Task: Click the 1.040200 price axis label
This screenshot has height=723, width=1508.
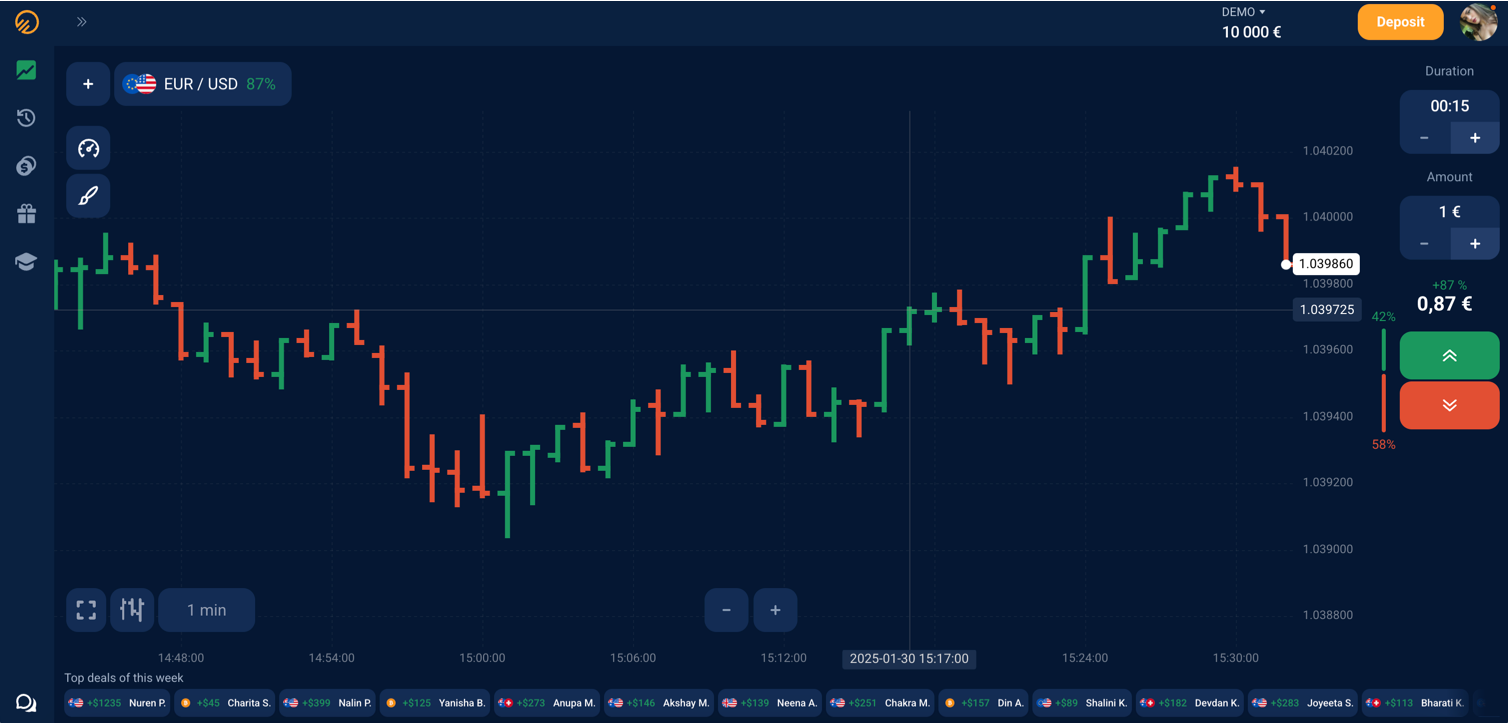Action: [x=1327, y=151]
